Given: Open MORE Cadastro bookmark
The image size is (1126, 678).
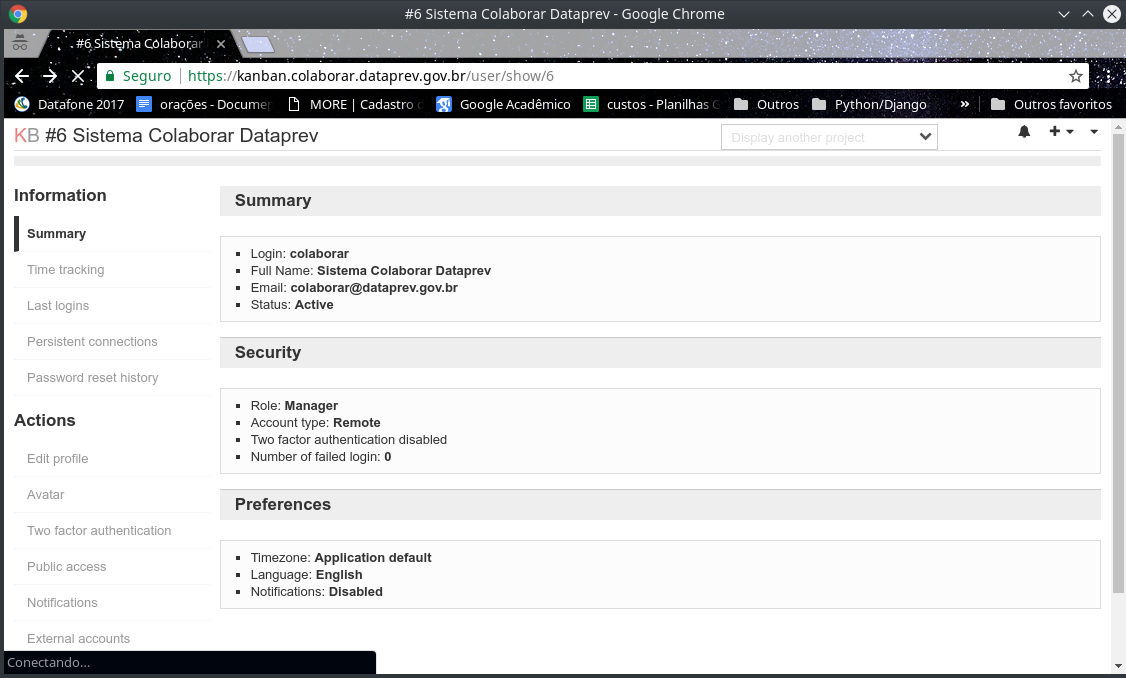Looking at the screenshot, I should click(355, 104).
